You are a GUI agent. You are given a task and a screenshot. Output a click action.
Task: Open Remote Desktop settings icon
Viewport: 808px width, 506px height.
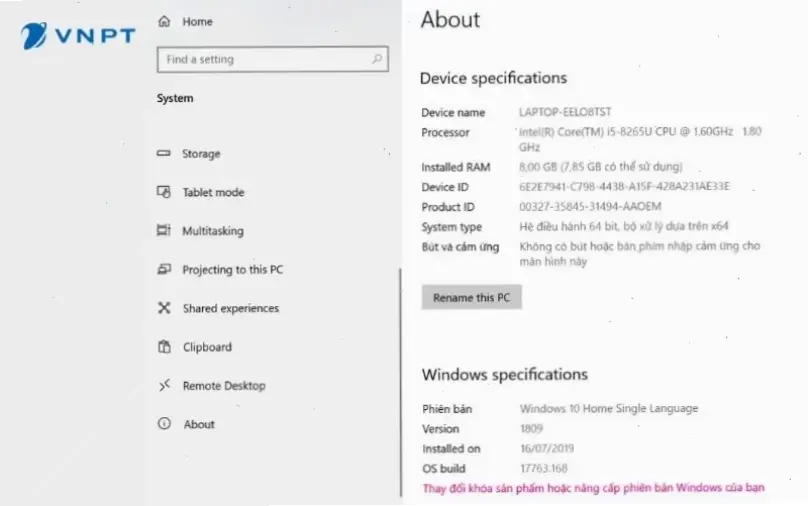pyautogui.click(x=164, y=386)
